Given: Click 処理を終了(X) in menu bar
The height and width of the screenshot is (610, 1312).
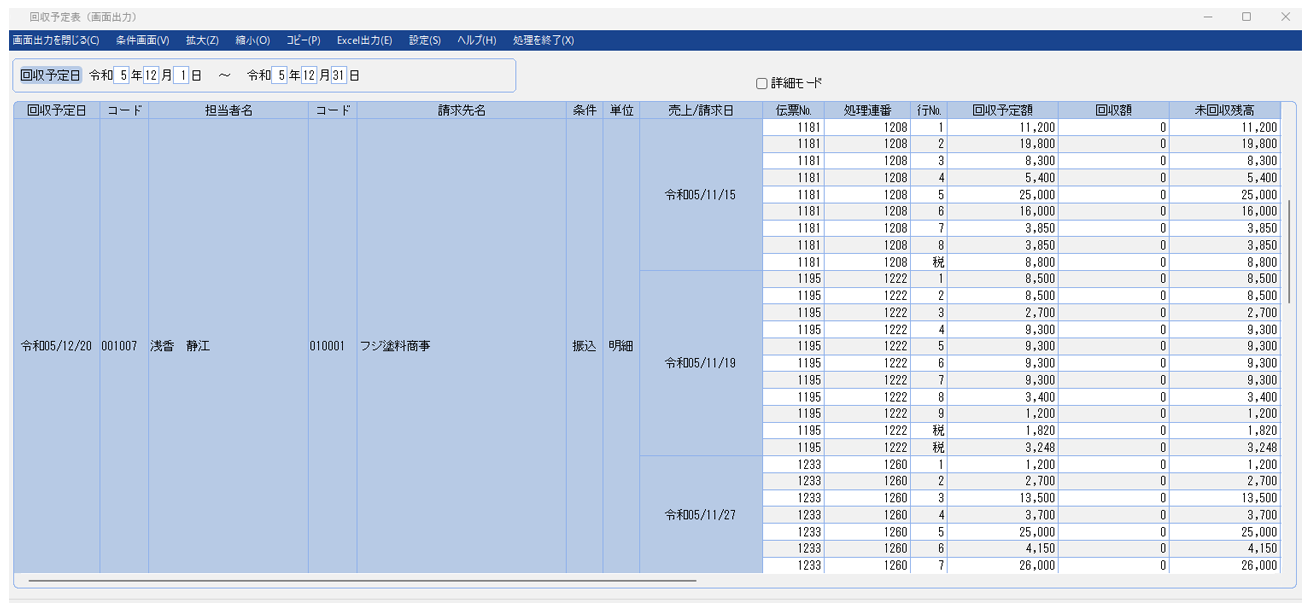Looking at the screenshot, I should coord(543,40).
